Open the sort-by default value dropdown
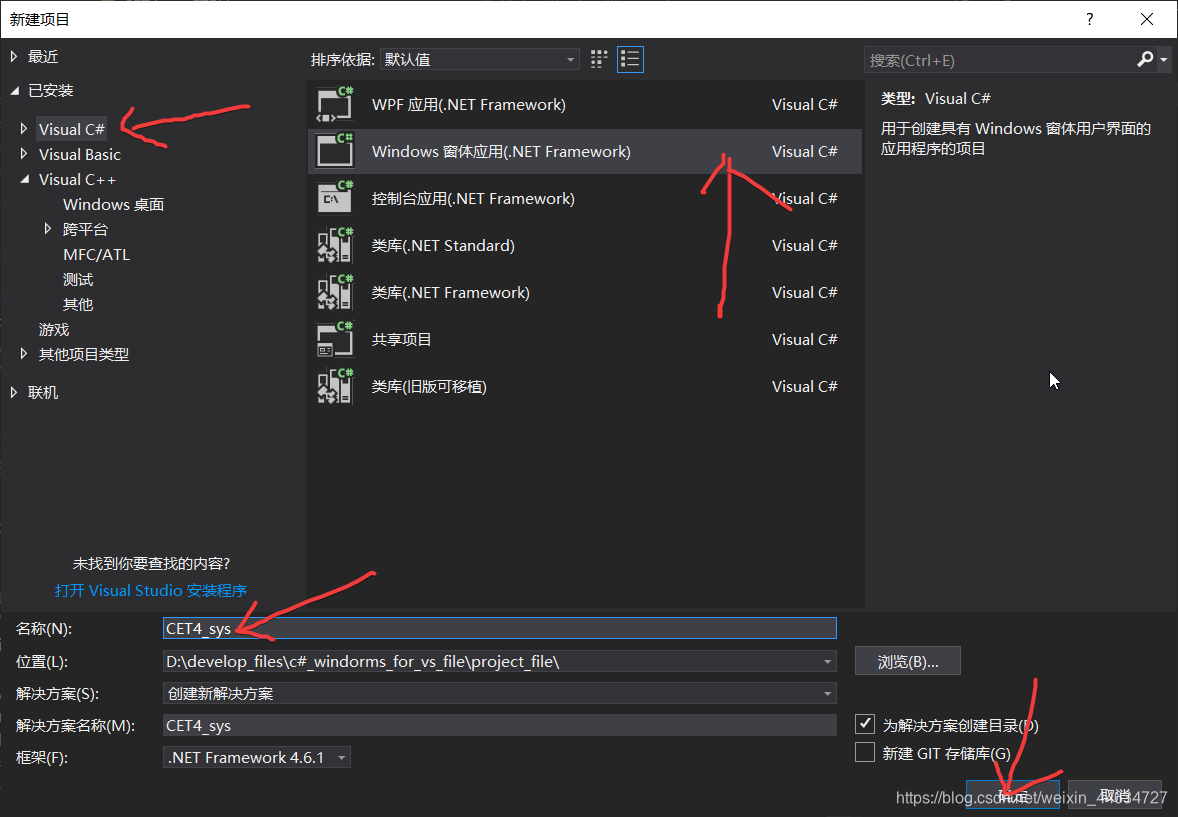 coord(479,59)
